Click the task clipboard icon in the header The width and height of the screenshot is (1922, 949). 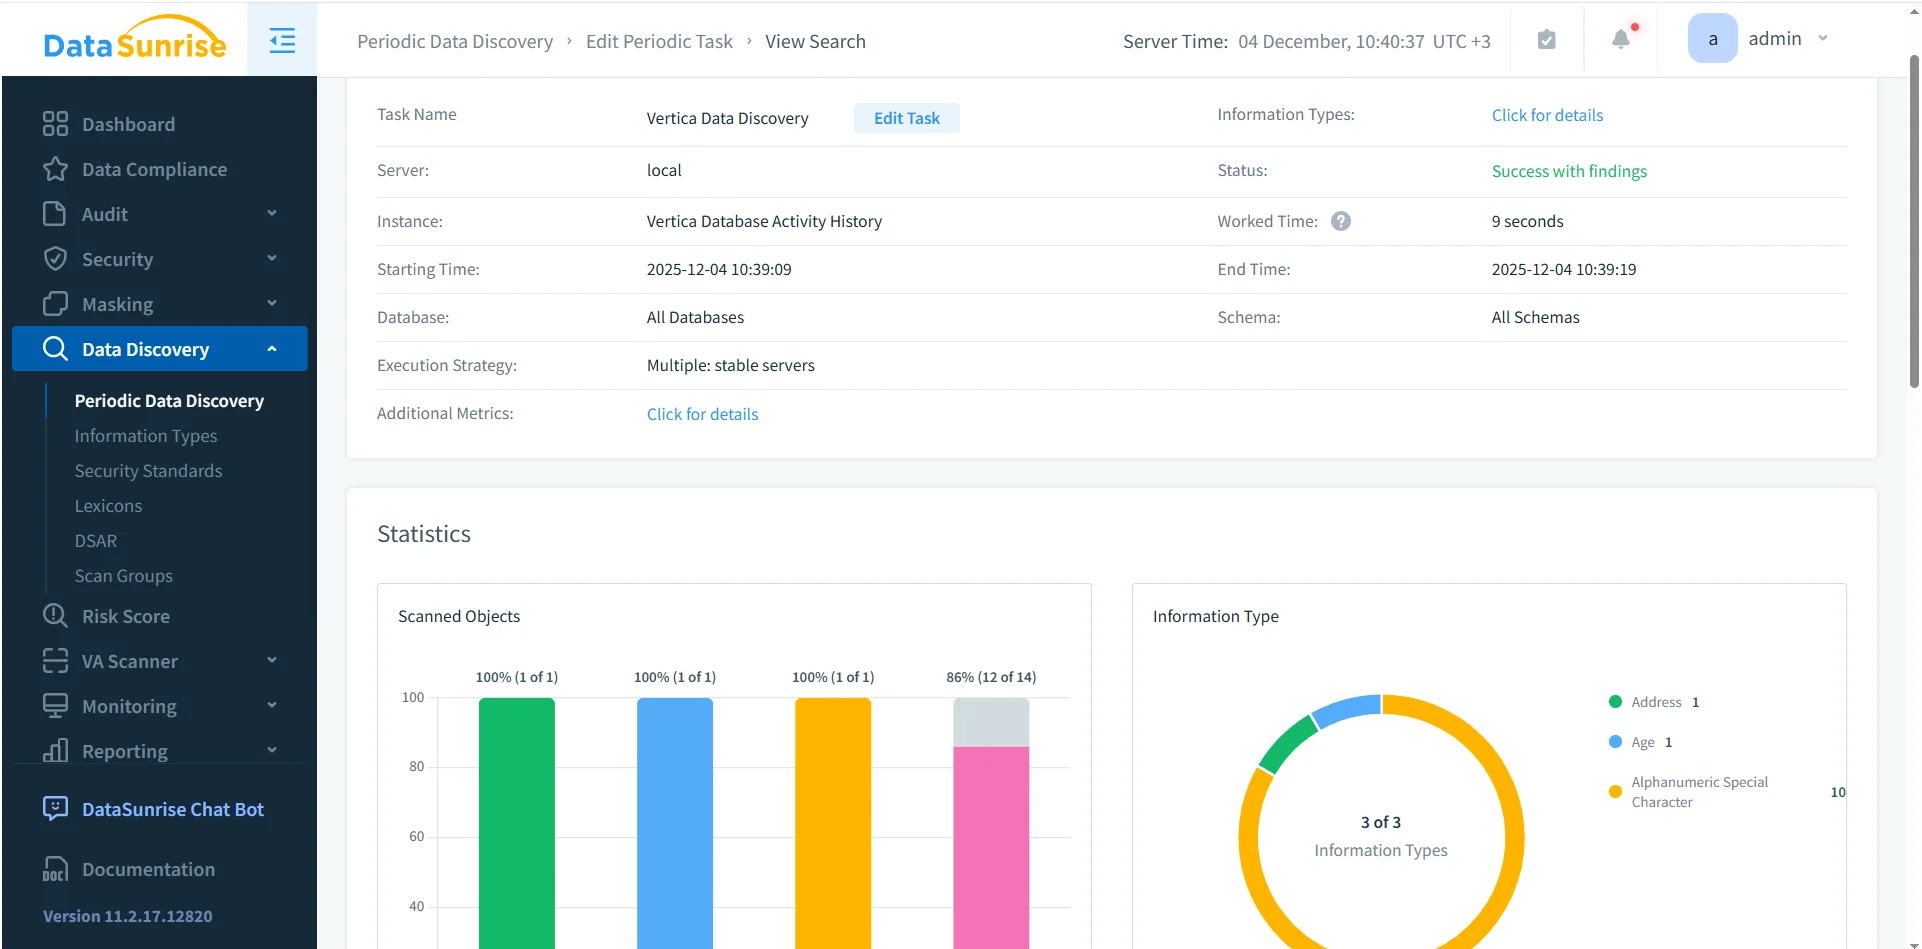tap(1546, 38)
